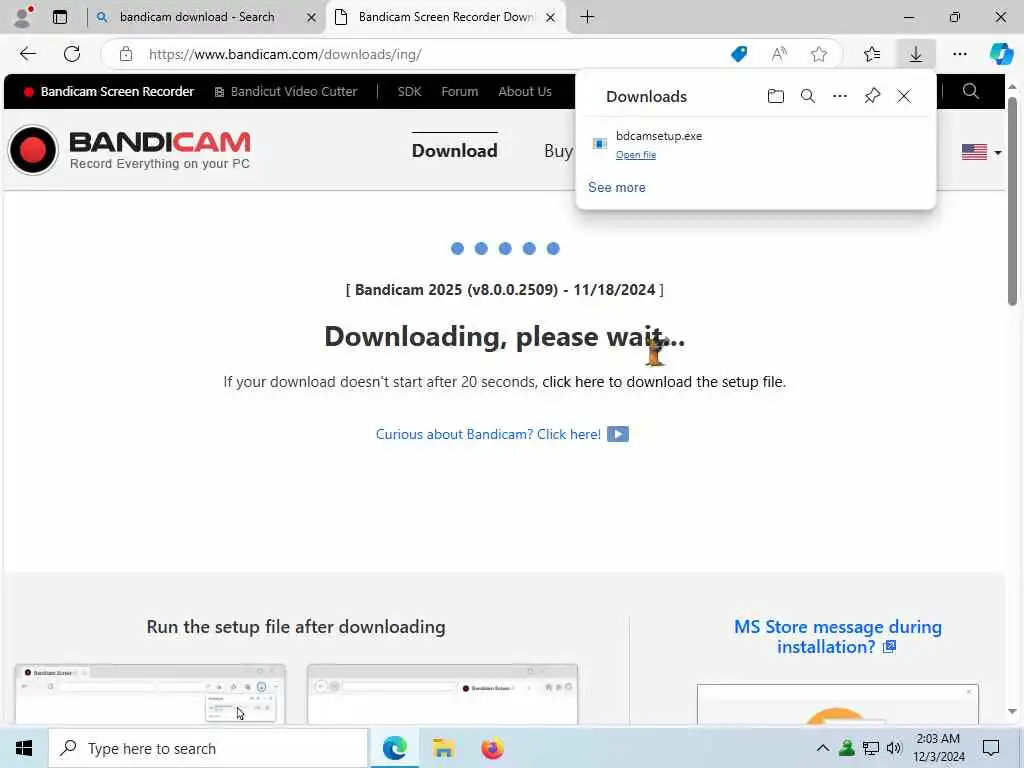This screenshot has height=768, width=1024.
Task: Click See more in Downloads panel
Action: (x=616, y=187)
